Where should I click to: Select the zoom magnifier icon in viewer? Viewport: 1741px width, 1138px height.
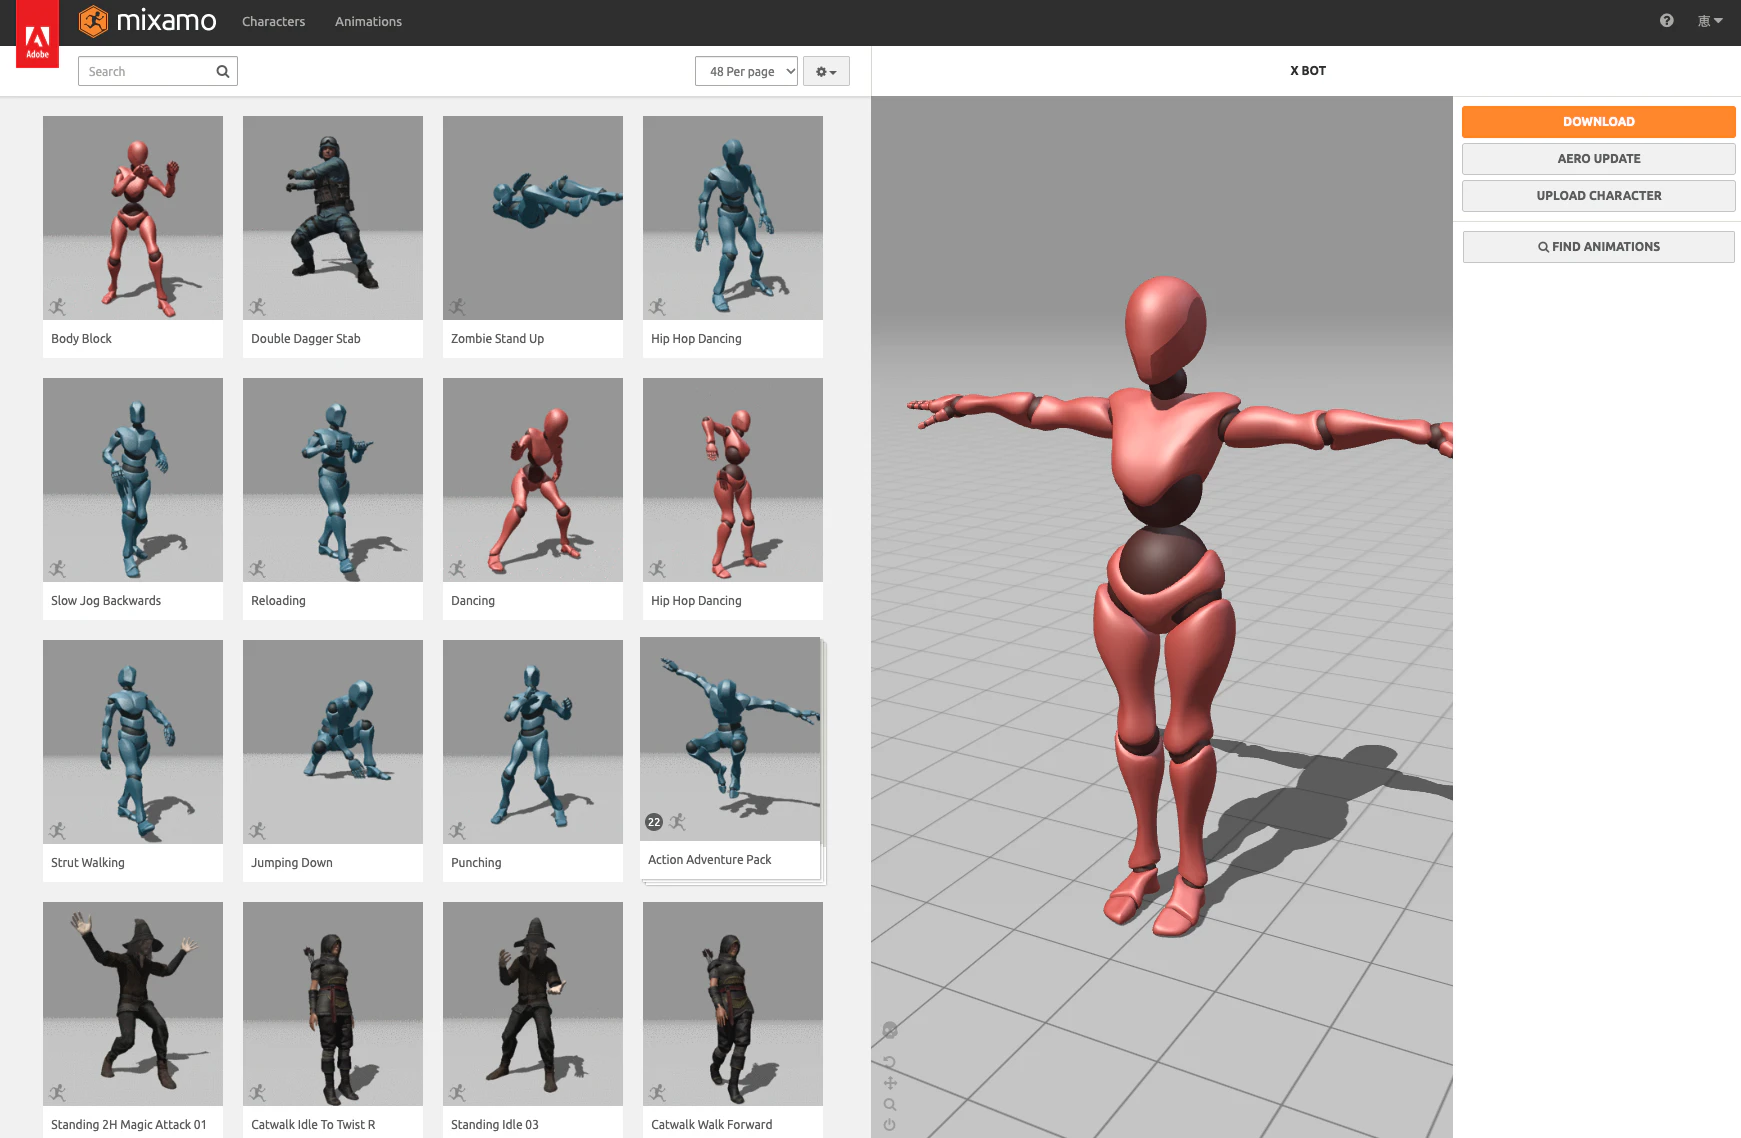tap(890, 1104)
